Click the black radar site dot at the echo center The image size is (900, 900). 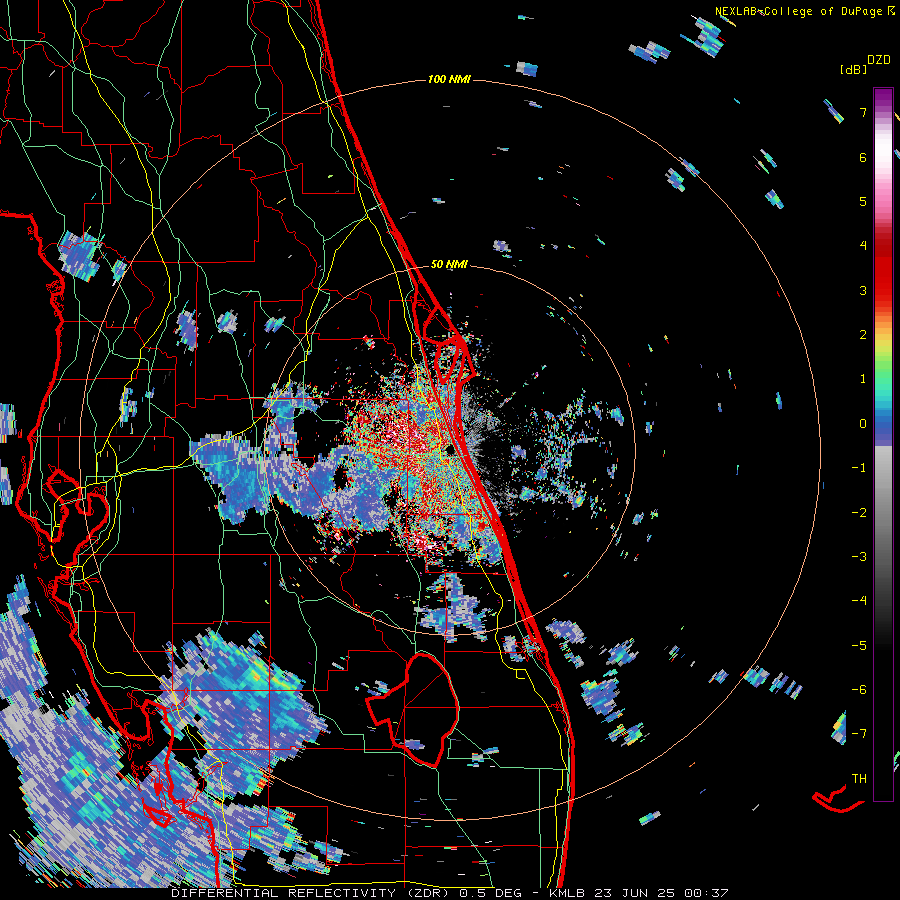pyautogui.click(x=451, y=451)
